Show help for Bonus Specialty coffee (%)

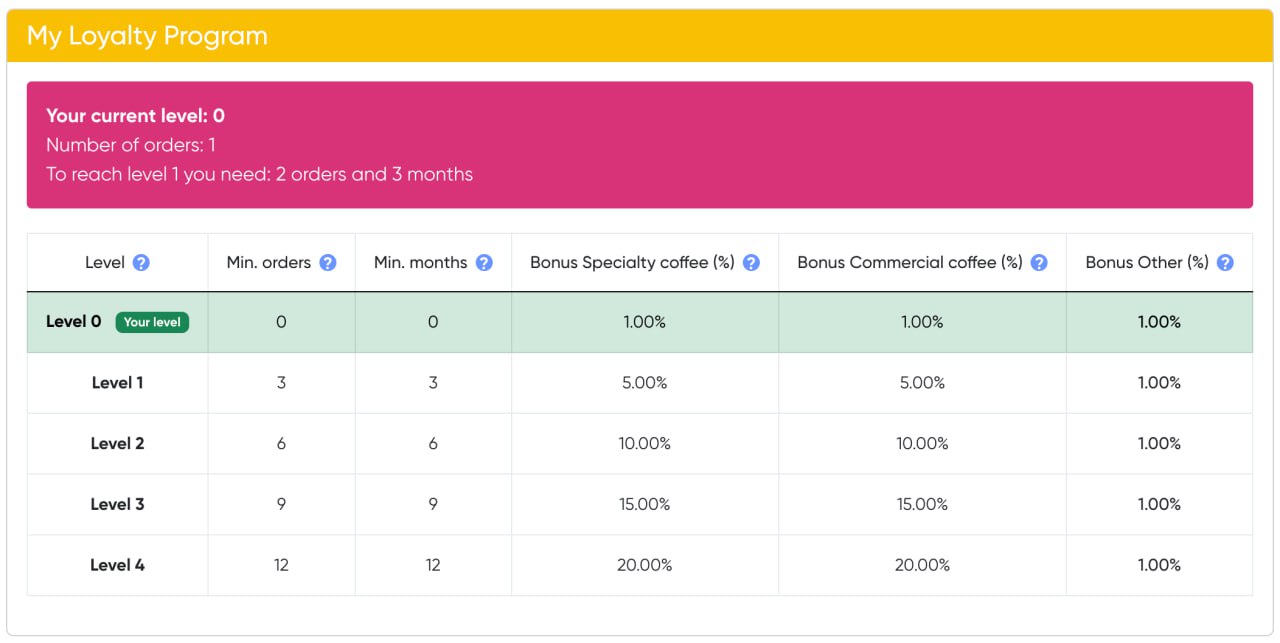tap(752, 263)
